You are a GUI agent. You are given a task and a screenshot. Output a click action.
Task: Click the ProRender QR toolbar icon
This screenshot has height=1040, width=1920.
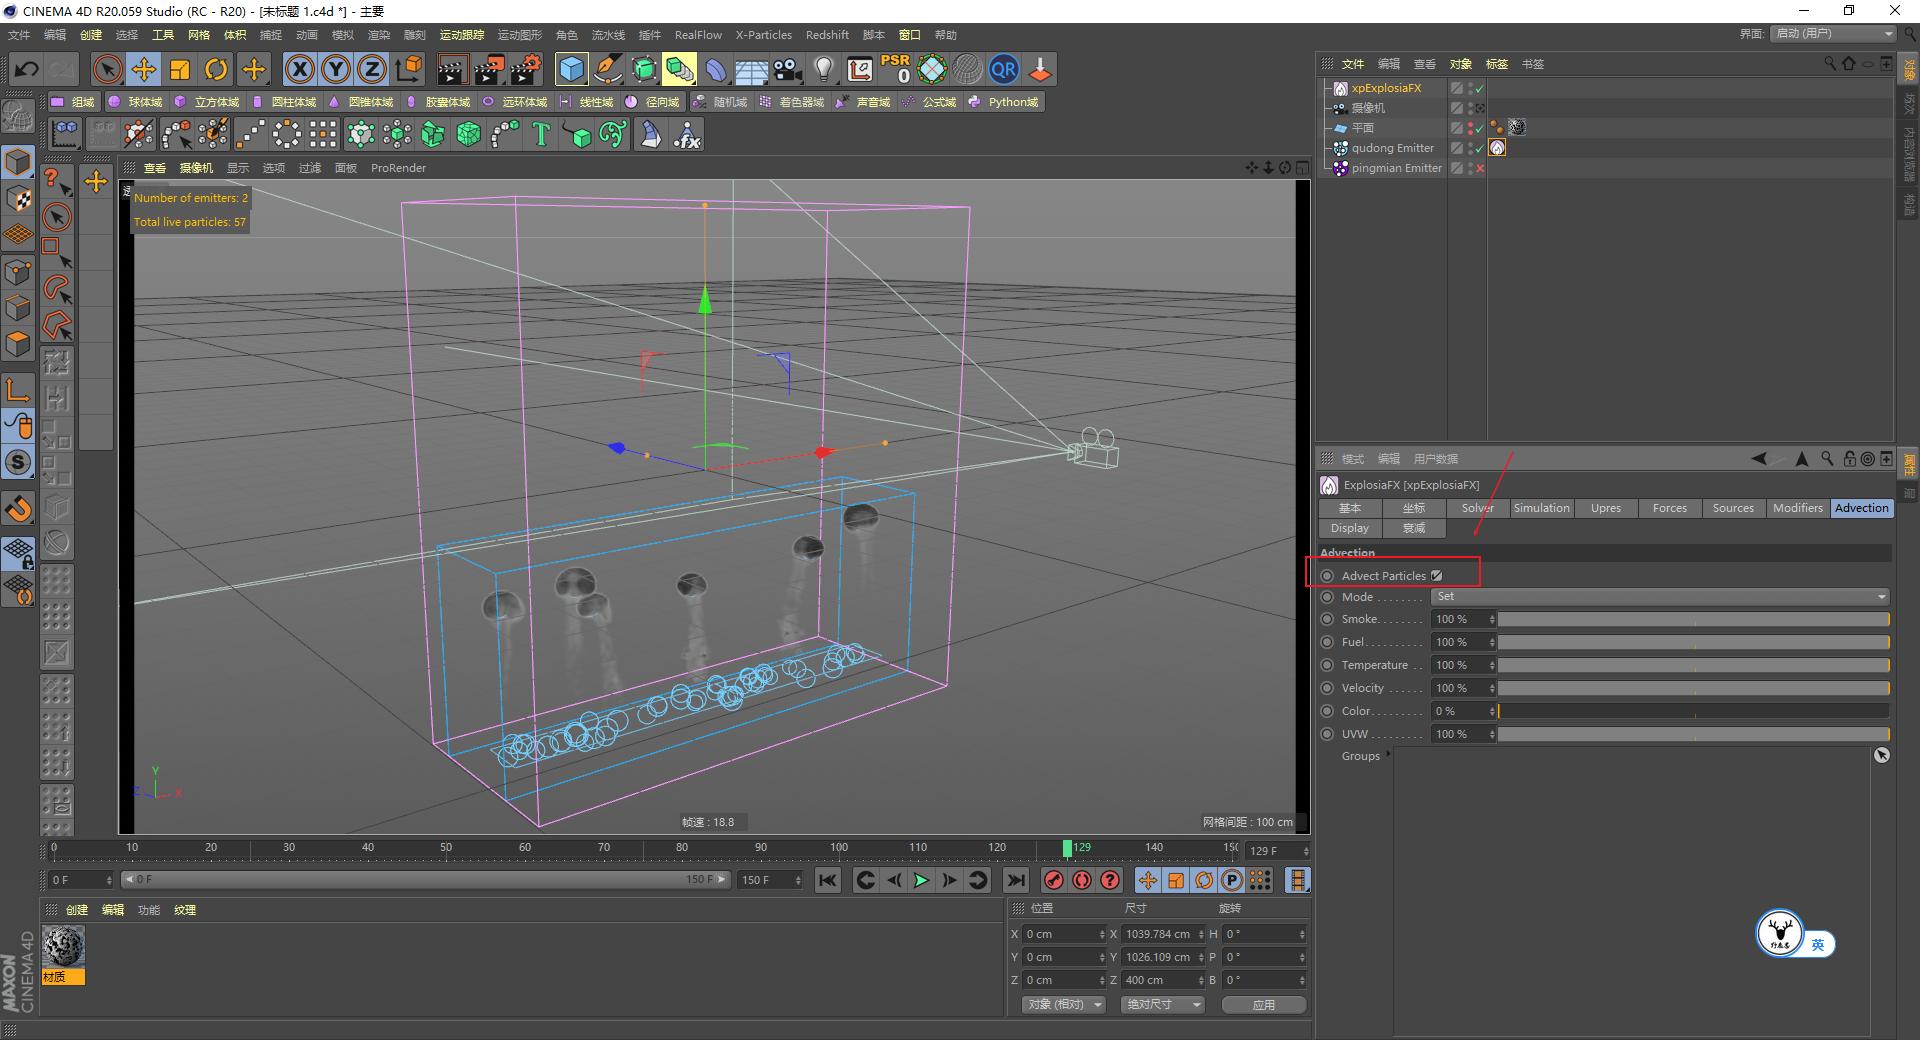1003,69
